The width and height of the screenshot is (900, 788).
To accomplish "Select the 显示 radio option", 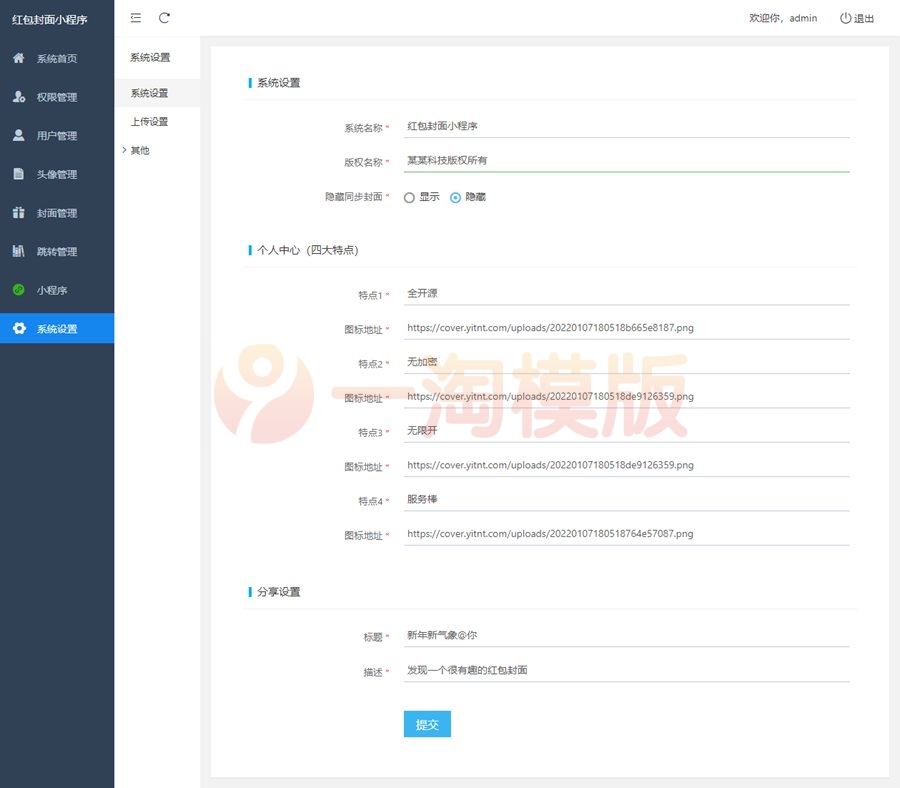I will click(x=408, y=197).
